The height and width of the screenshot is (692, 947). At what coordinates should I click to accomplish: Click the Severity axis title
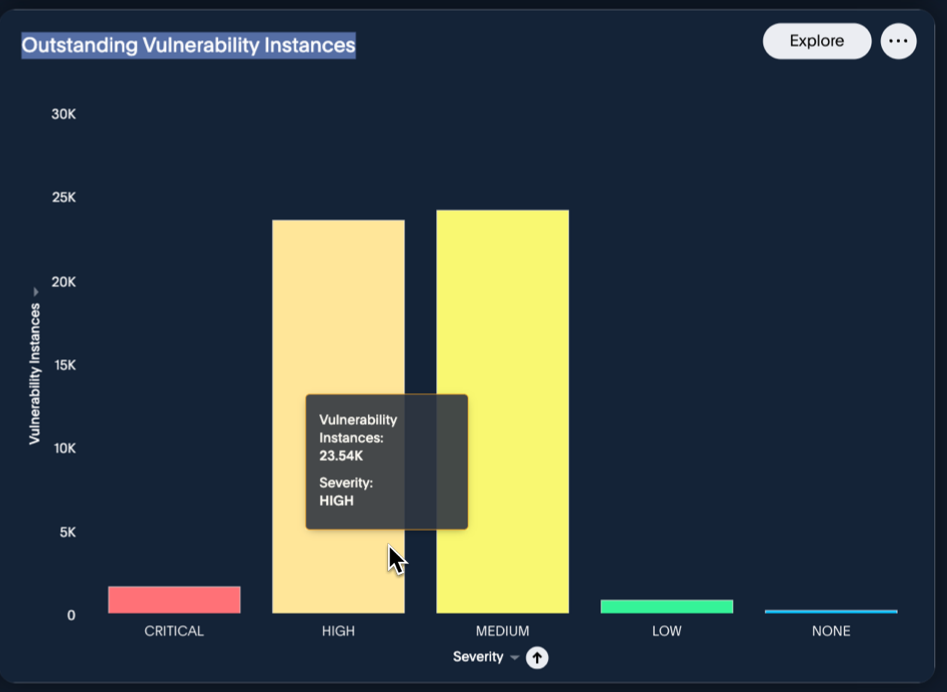[x=478, y=657]
